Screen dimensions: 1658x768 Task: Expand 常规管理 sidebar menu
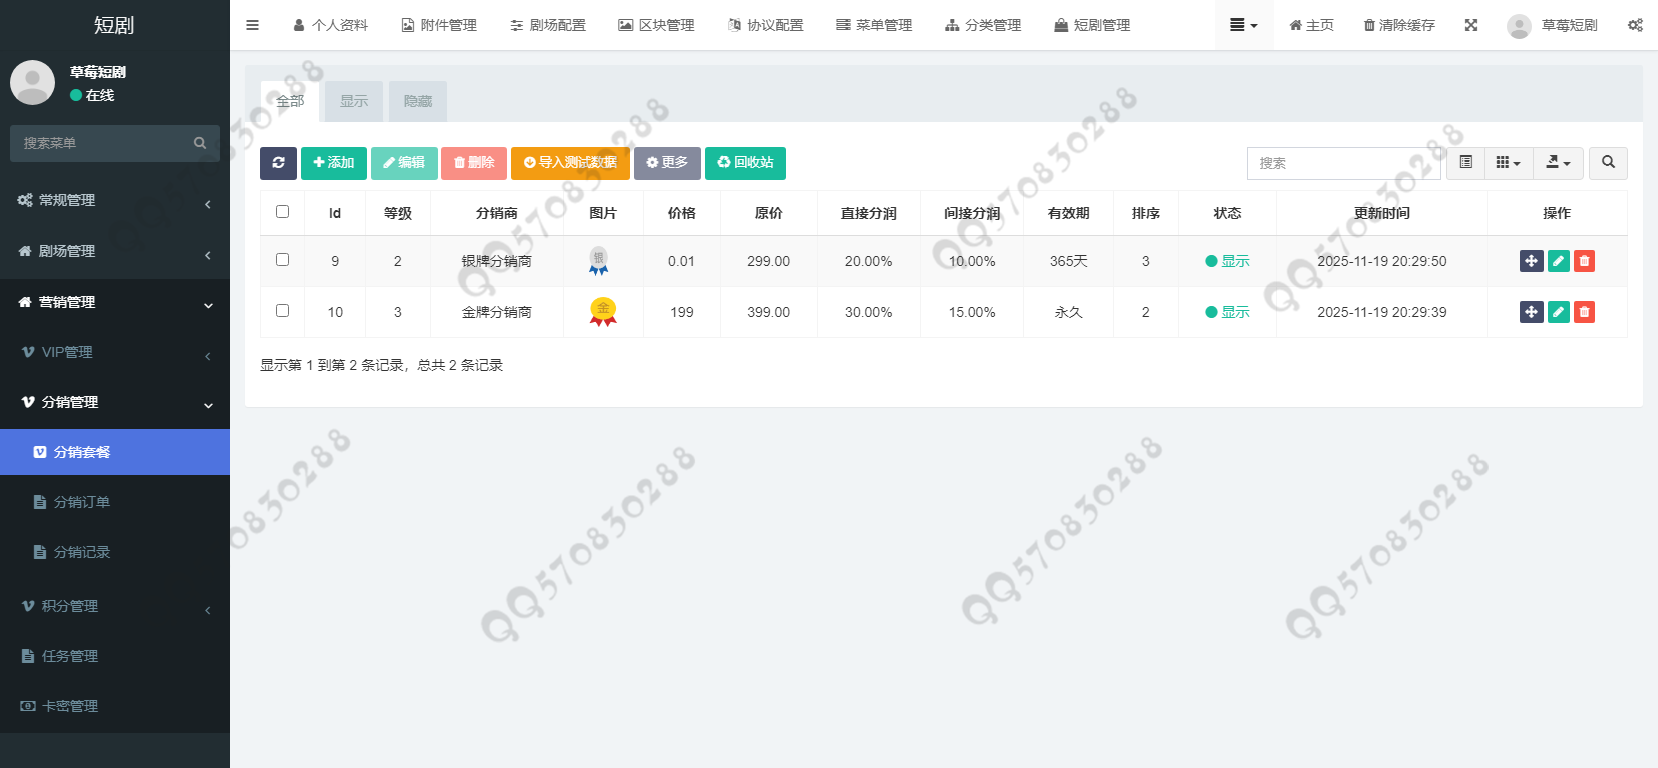115,200
